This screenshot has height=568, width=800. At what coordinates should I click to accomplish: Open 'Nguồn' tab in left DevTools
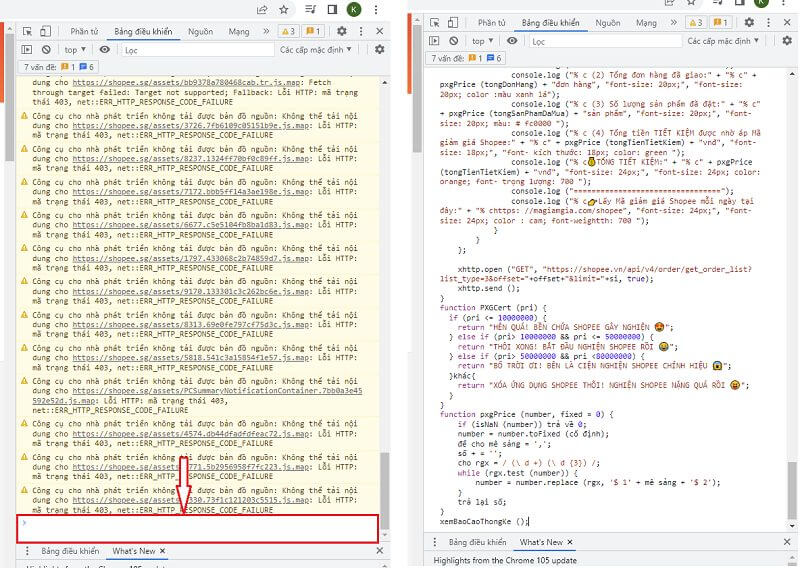201,32
